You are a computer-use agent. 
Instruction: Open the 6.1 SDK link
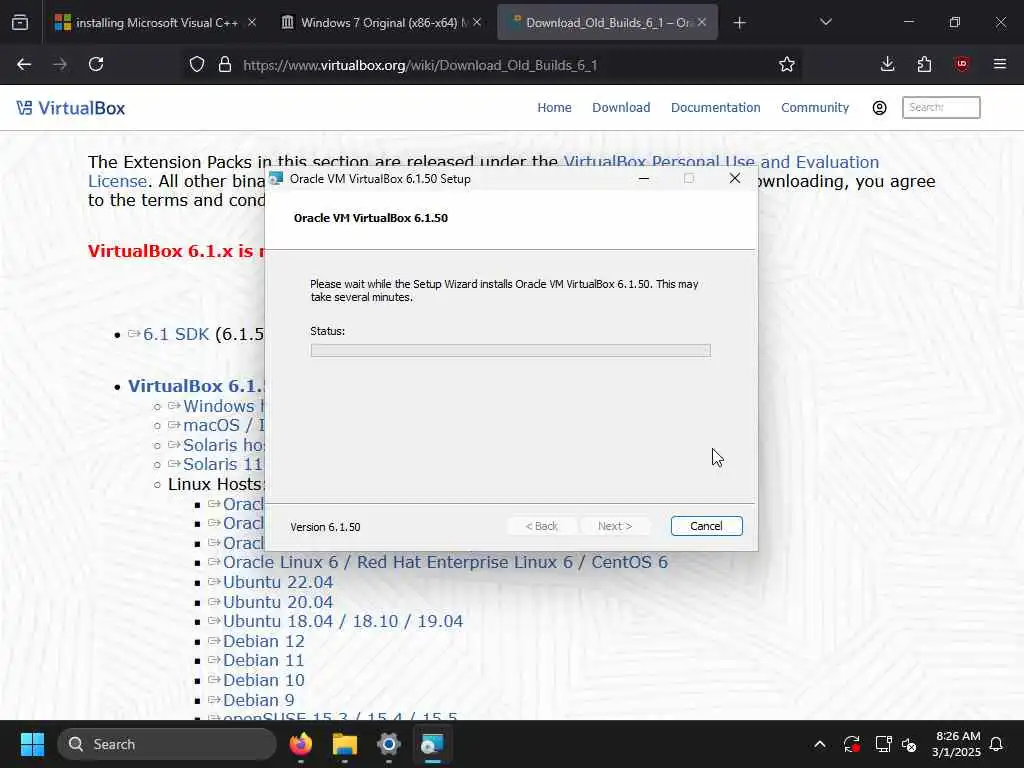coord(176,334)
